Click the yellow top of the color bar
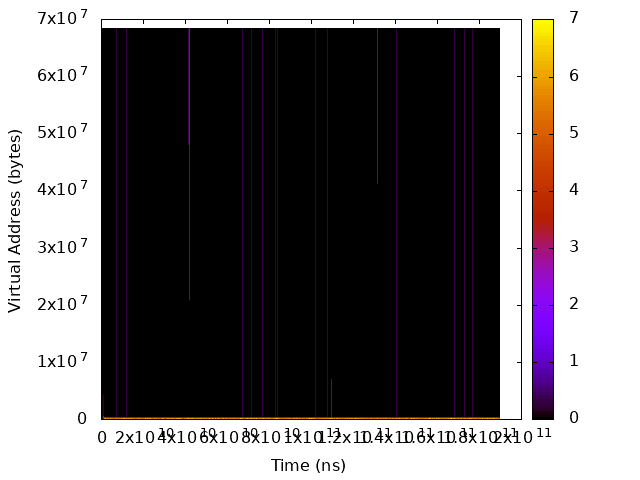 click(542, 23)
